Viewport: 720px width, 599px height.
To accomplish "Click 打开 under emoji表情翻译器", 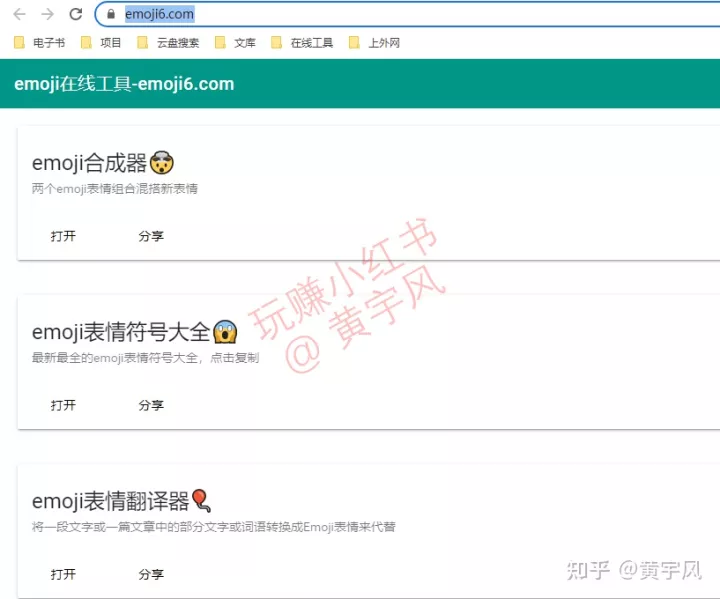I will point(63,574).
